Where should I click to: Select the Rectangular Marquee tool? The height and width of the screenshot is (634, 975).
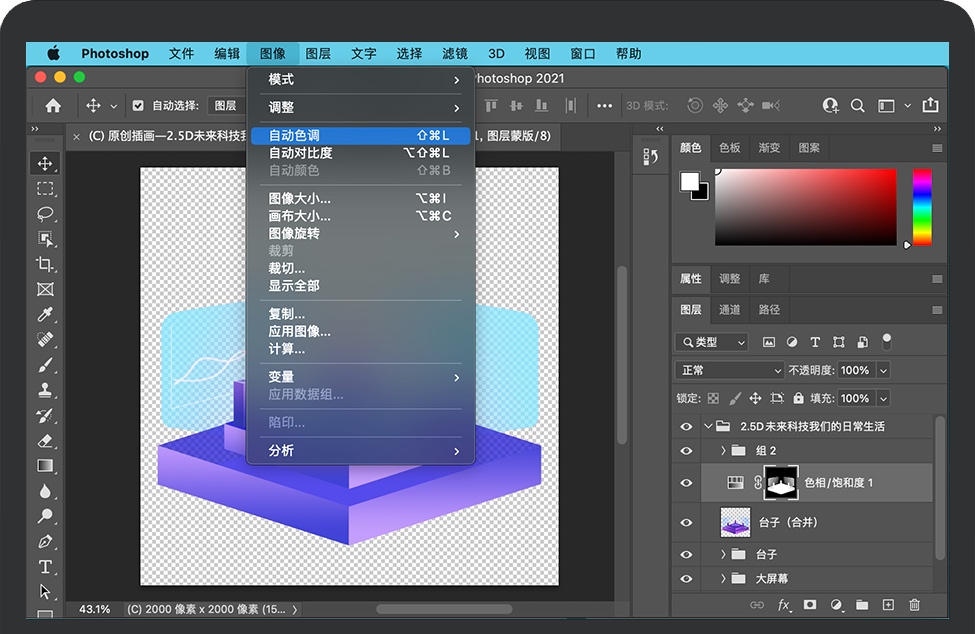pos(45,188)
